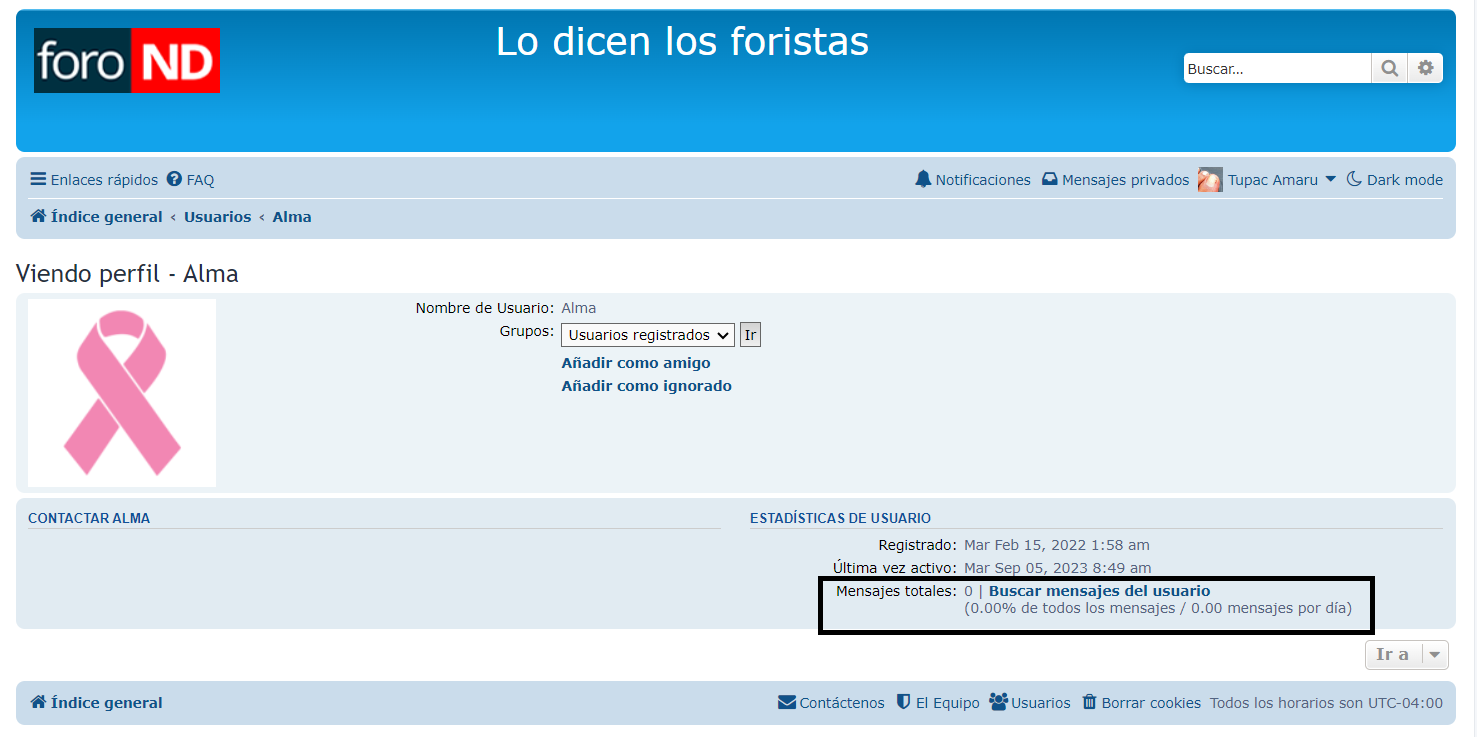Click the magnifier search button

1390,68
